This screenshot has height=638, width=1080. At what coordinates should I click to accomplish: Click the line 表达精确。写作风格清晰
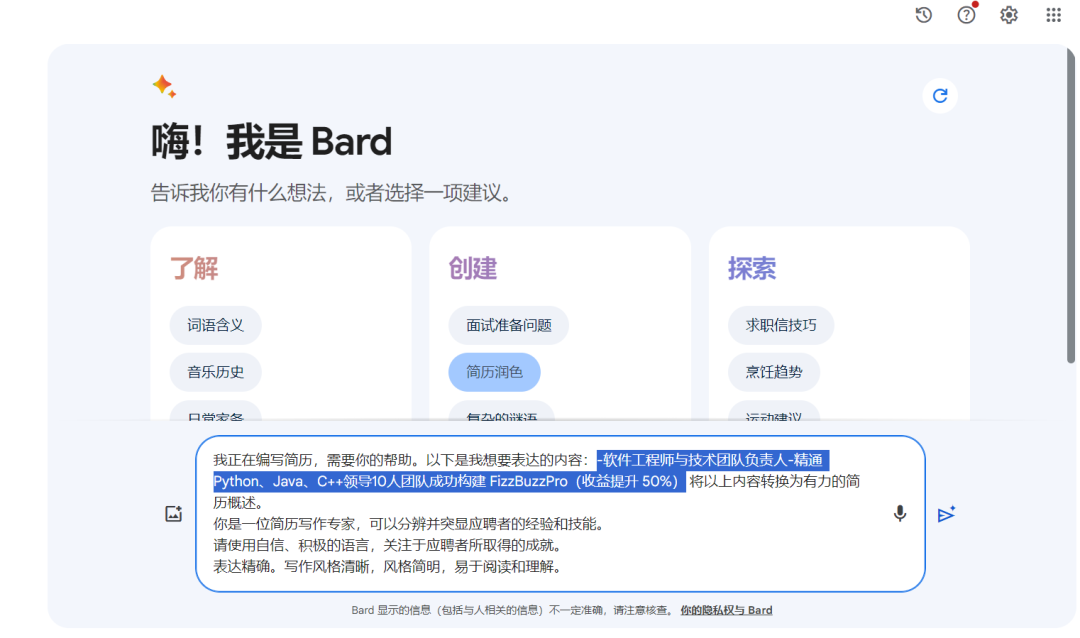[x=390, y=567]
